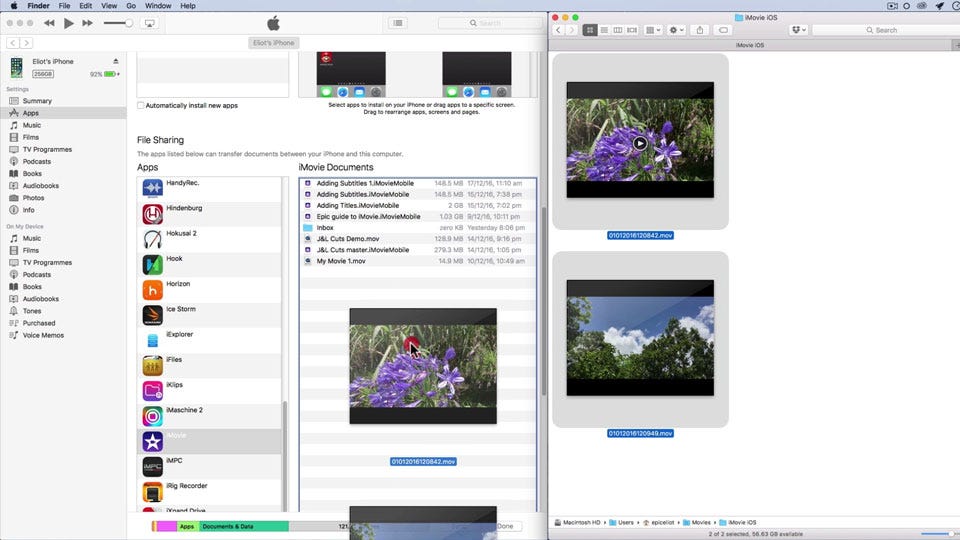Open the Finder arrange-by dropdown
Viewport: 960px width, 540px height.
[653, 30]
